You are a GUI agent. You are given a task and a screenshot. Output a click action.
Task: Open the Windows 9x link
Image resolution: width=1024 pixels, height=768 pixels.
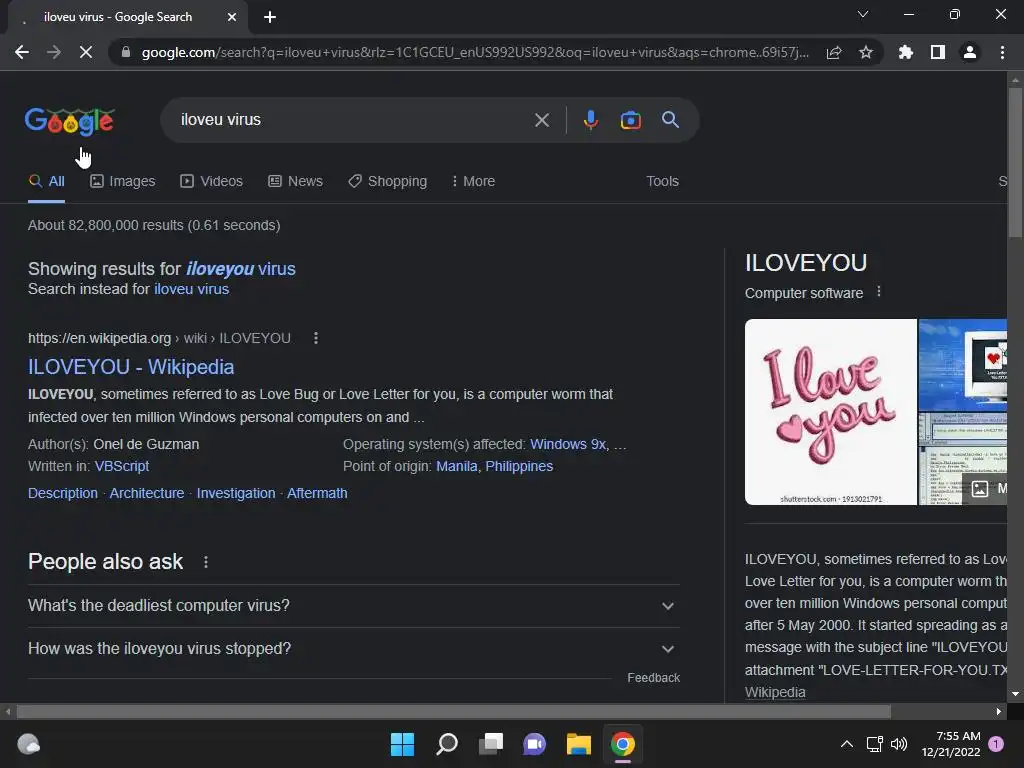coord(568,444)
